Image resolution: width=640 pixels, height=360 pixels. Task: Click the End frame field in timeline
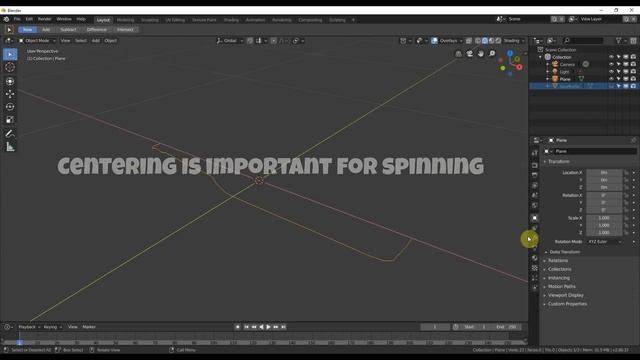(507, 327)
